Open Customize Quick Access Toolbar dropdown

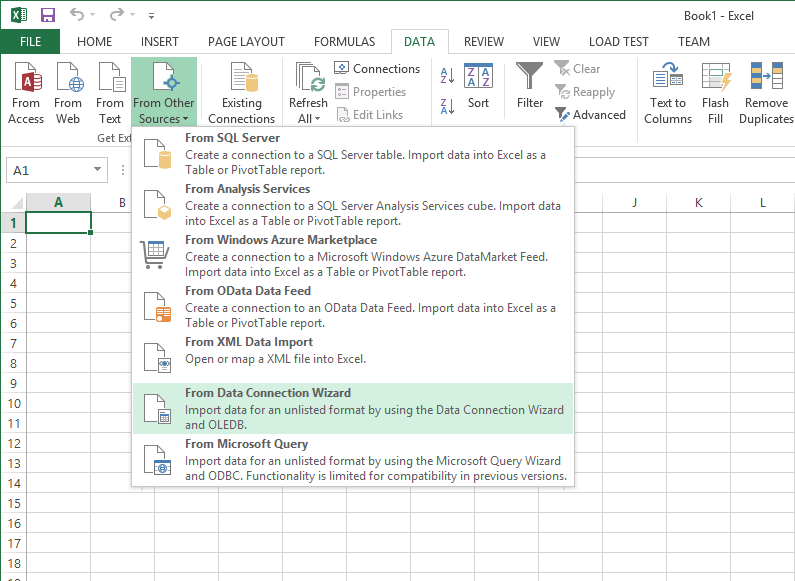point(151,16)
